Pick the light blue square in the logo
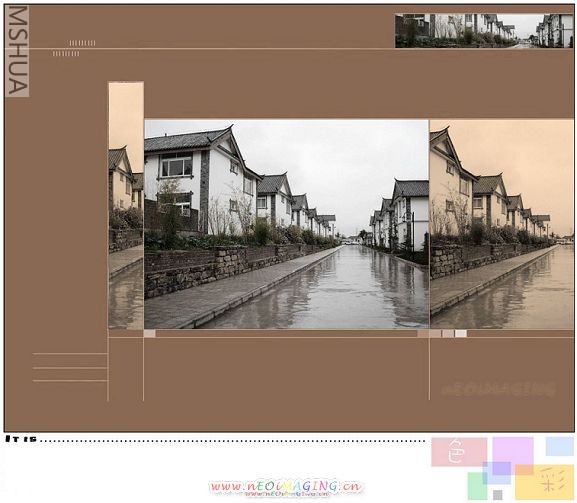This screenshot has width=577, height=503. click(560, 446)
